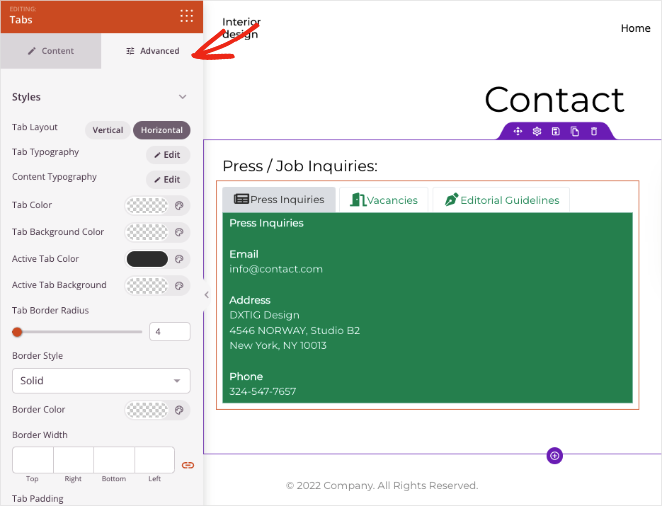
Task: Switch to the Advanced tab
Action: click(152, 51)
